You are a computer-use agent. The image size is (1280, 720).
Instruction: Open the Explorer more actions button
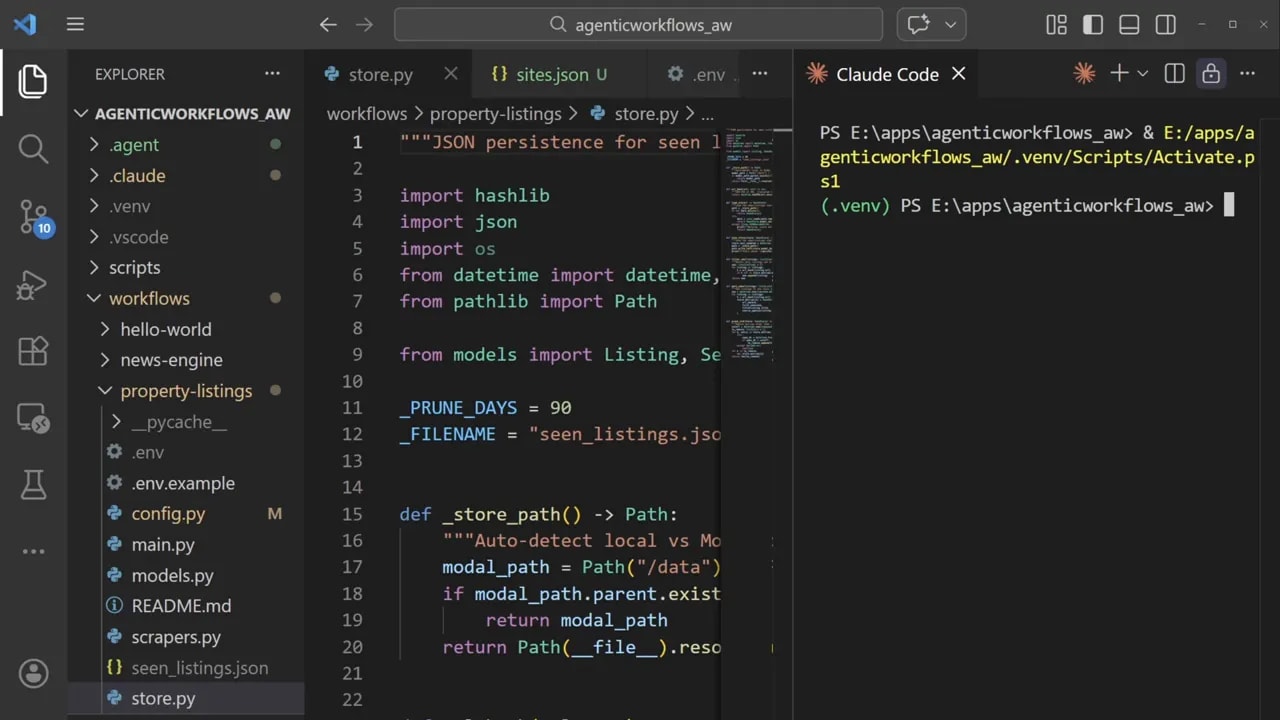[x=272, y=73]
